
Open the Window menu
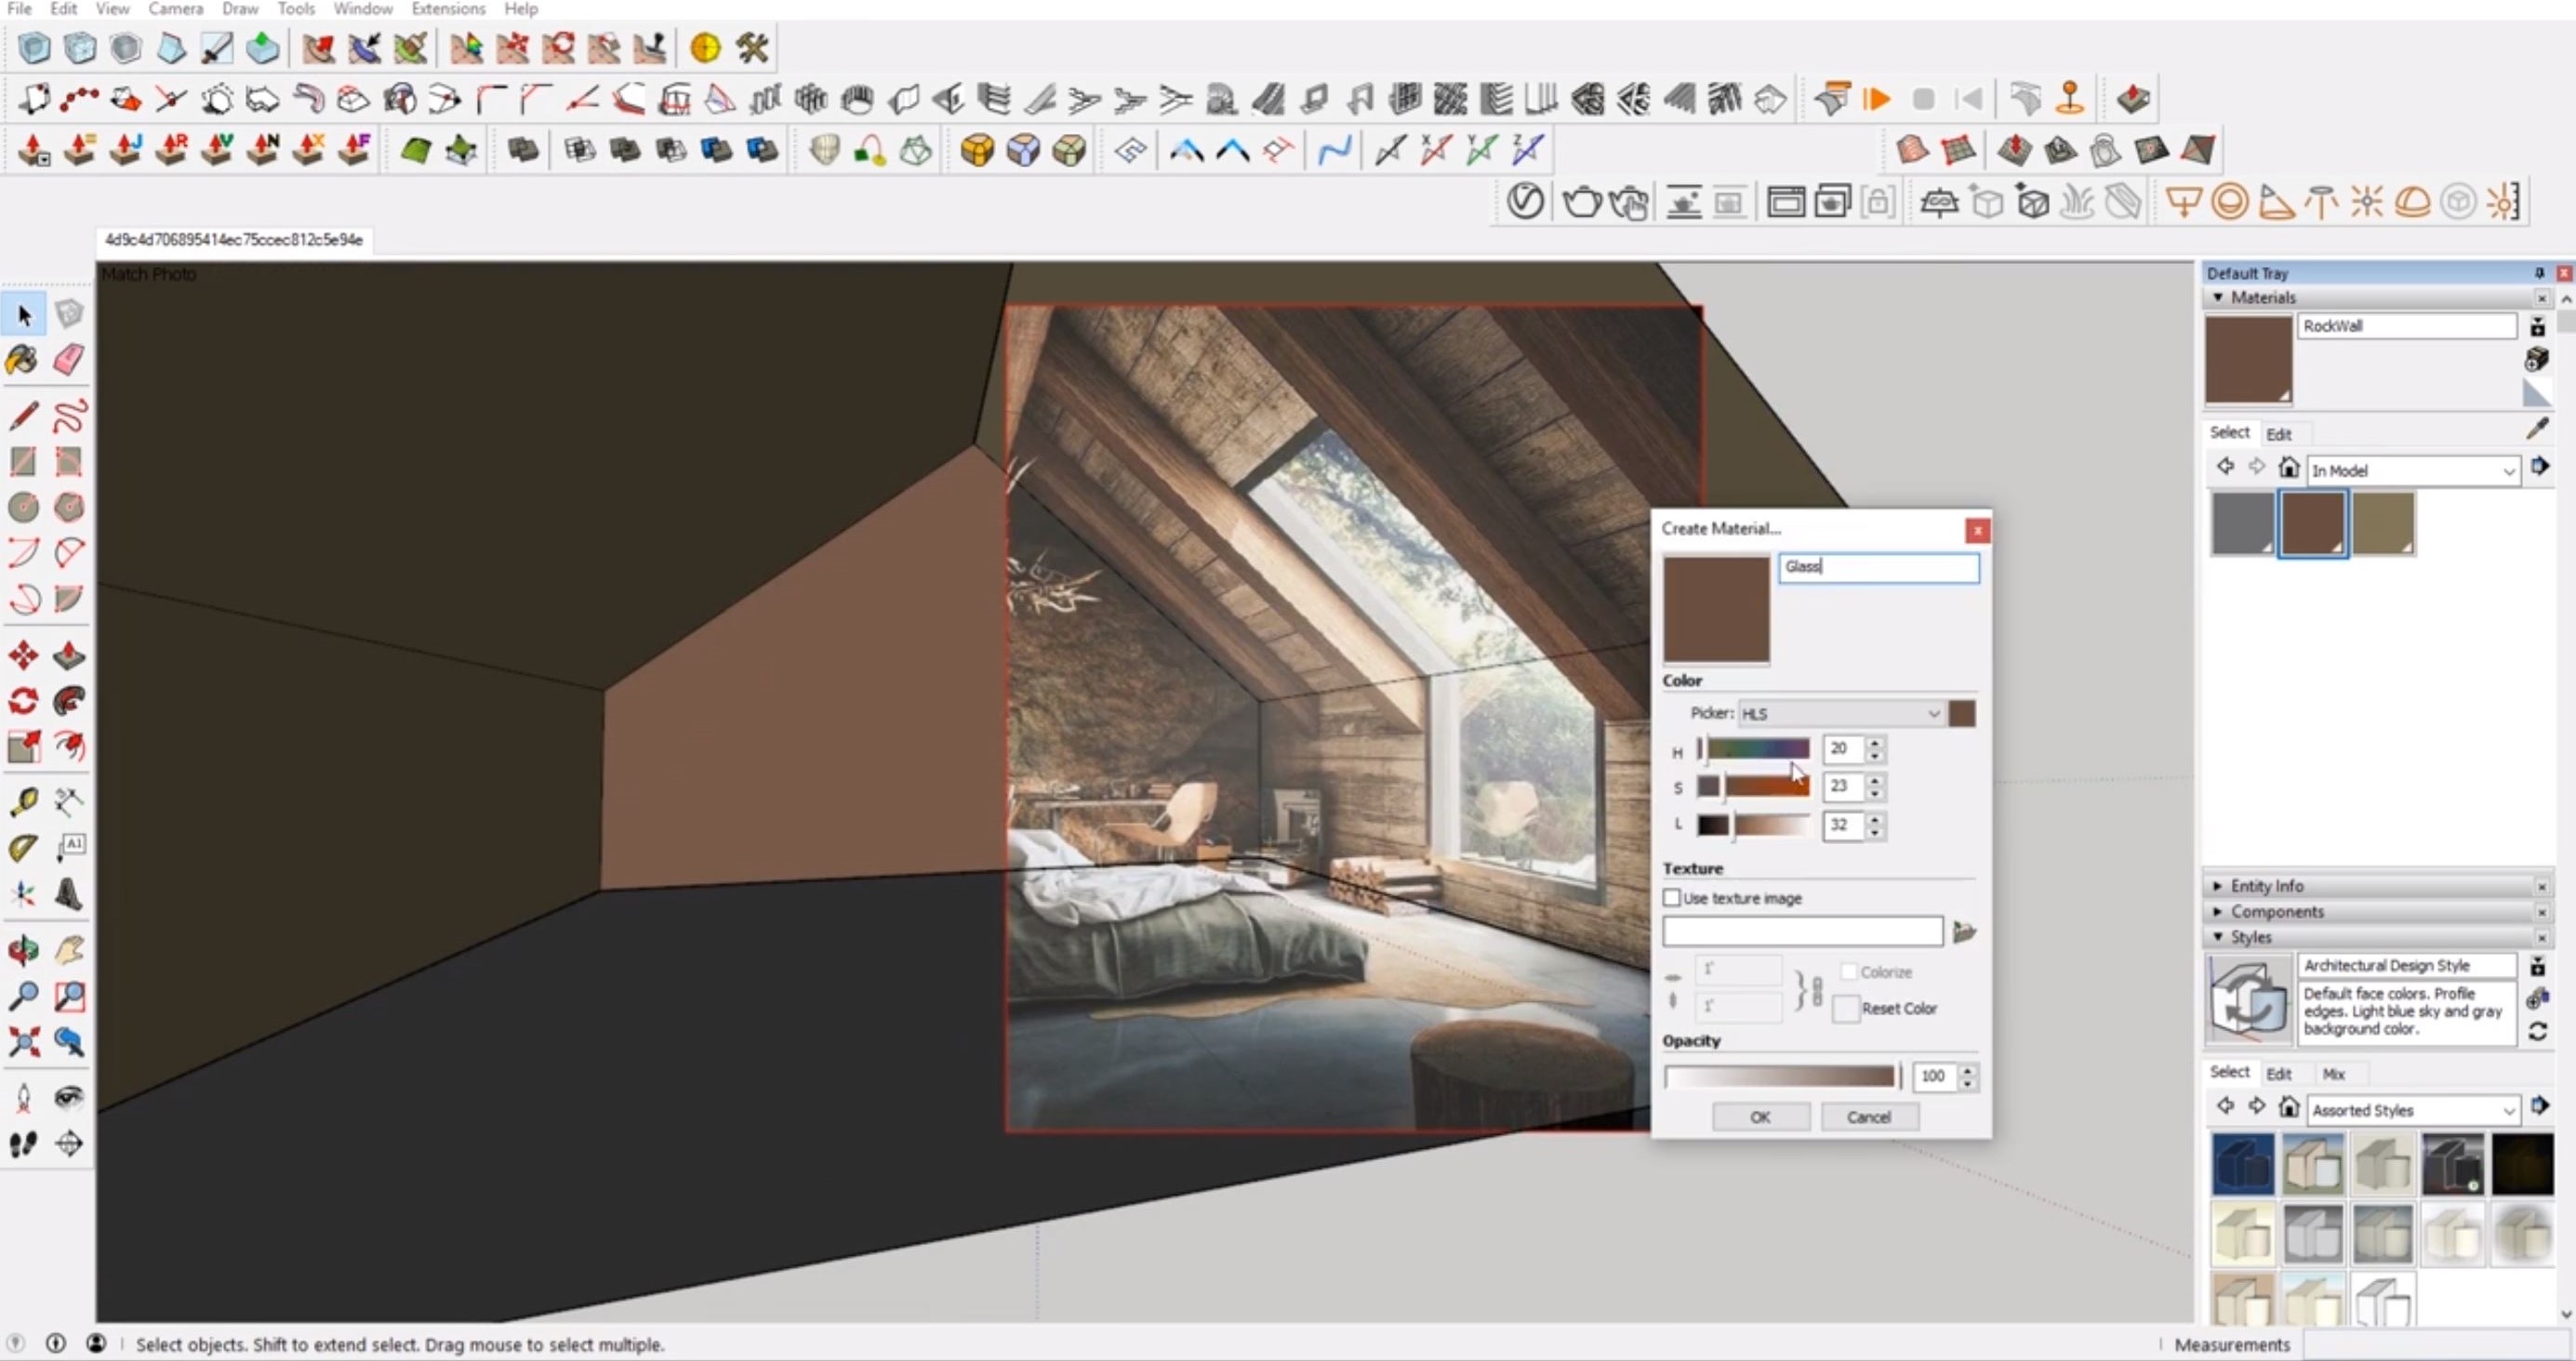tap(362, 9)
